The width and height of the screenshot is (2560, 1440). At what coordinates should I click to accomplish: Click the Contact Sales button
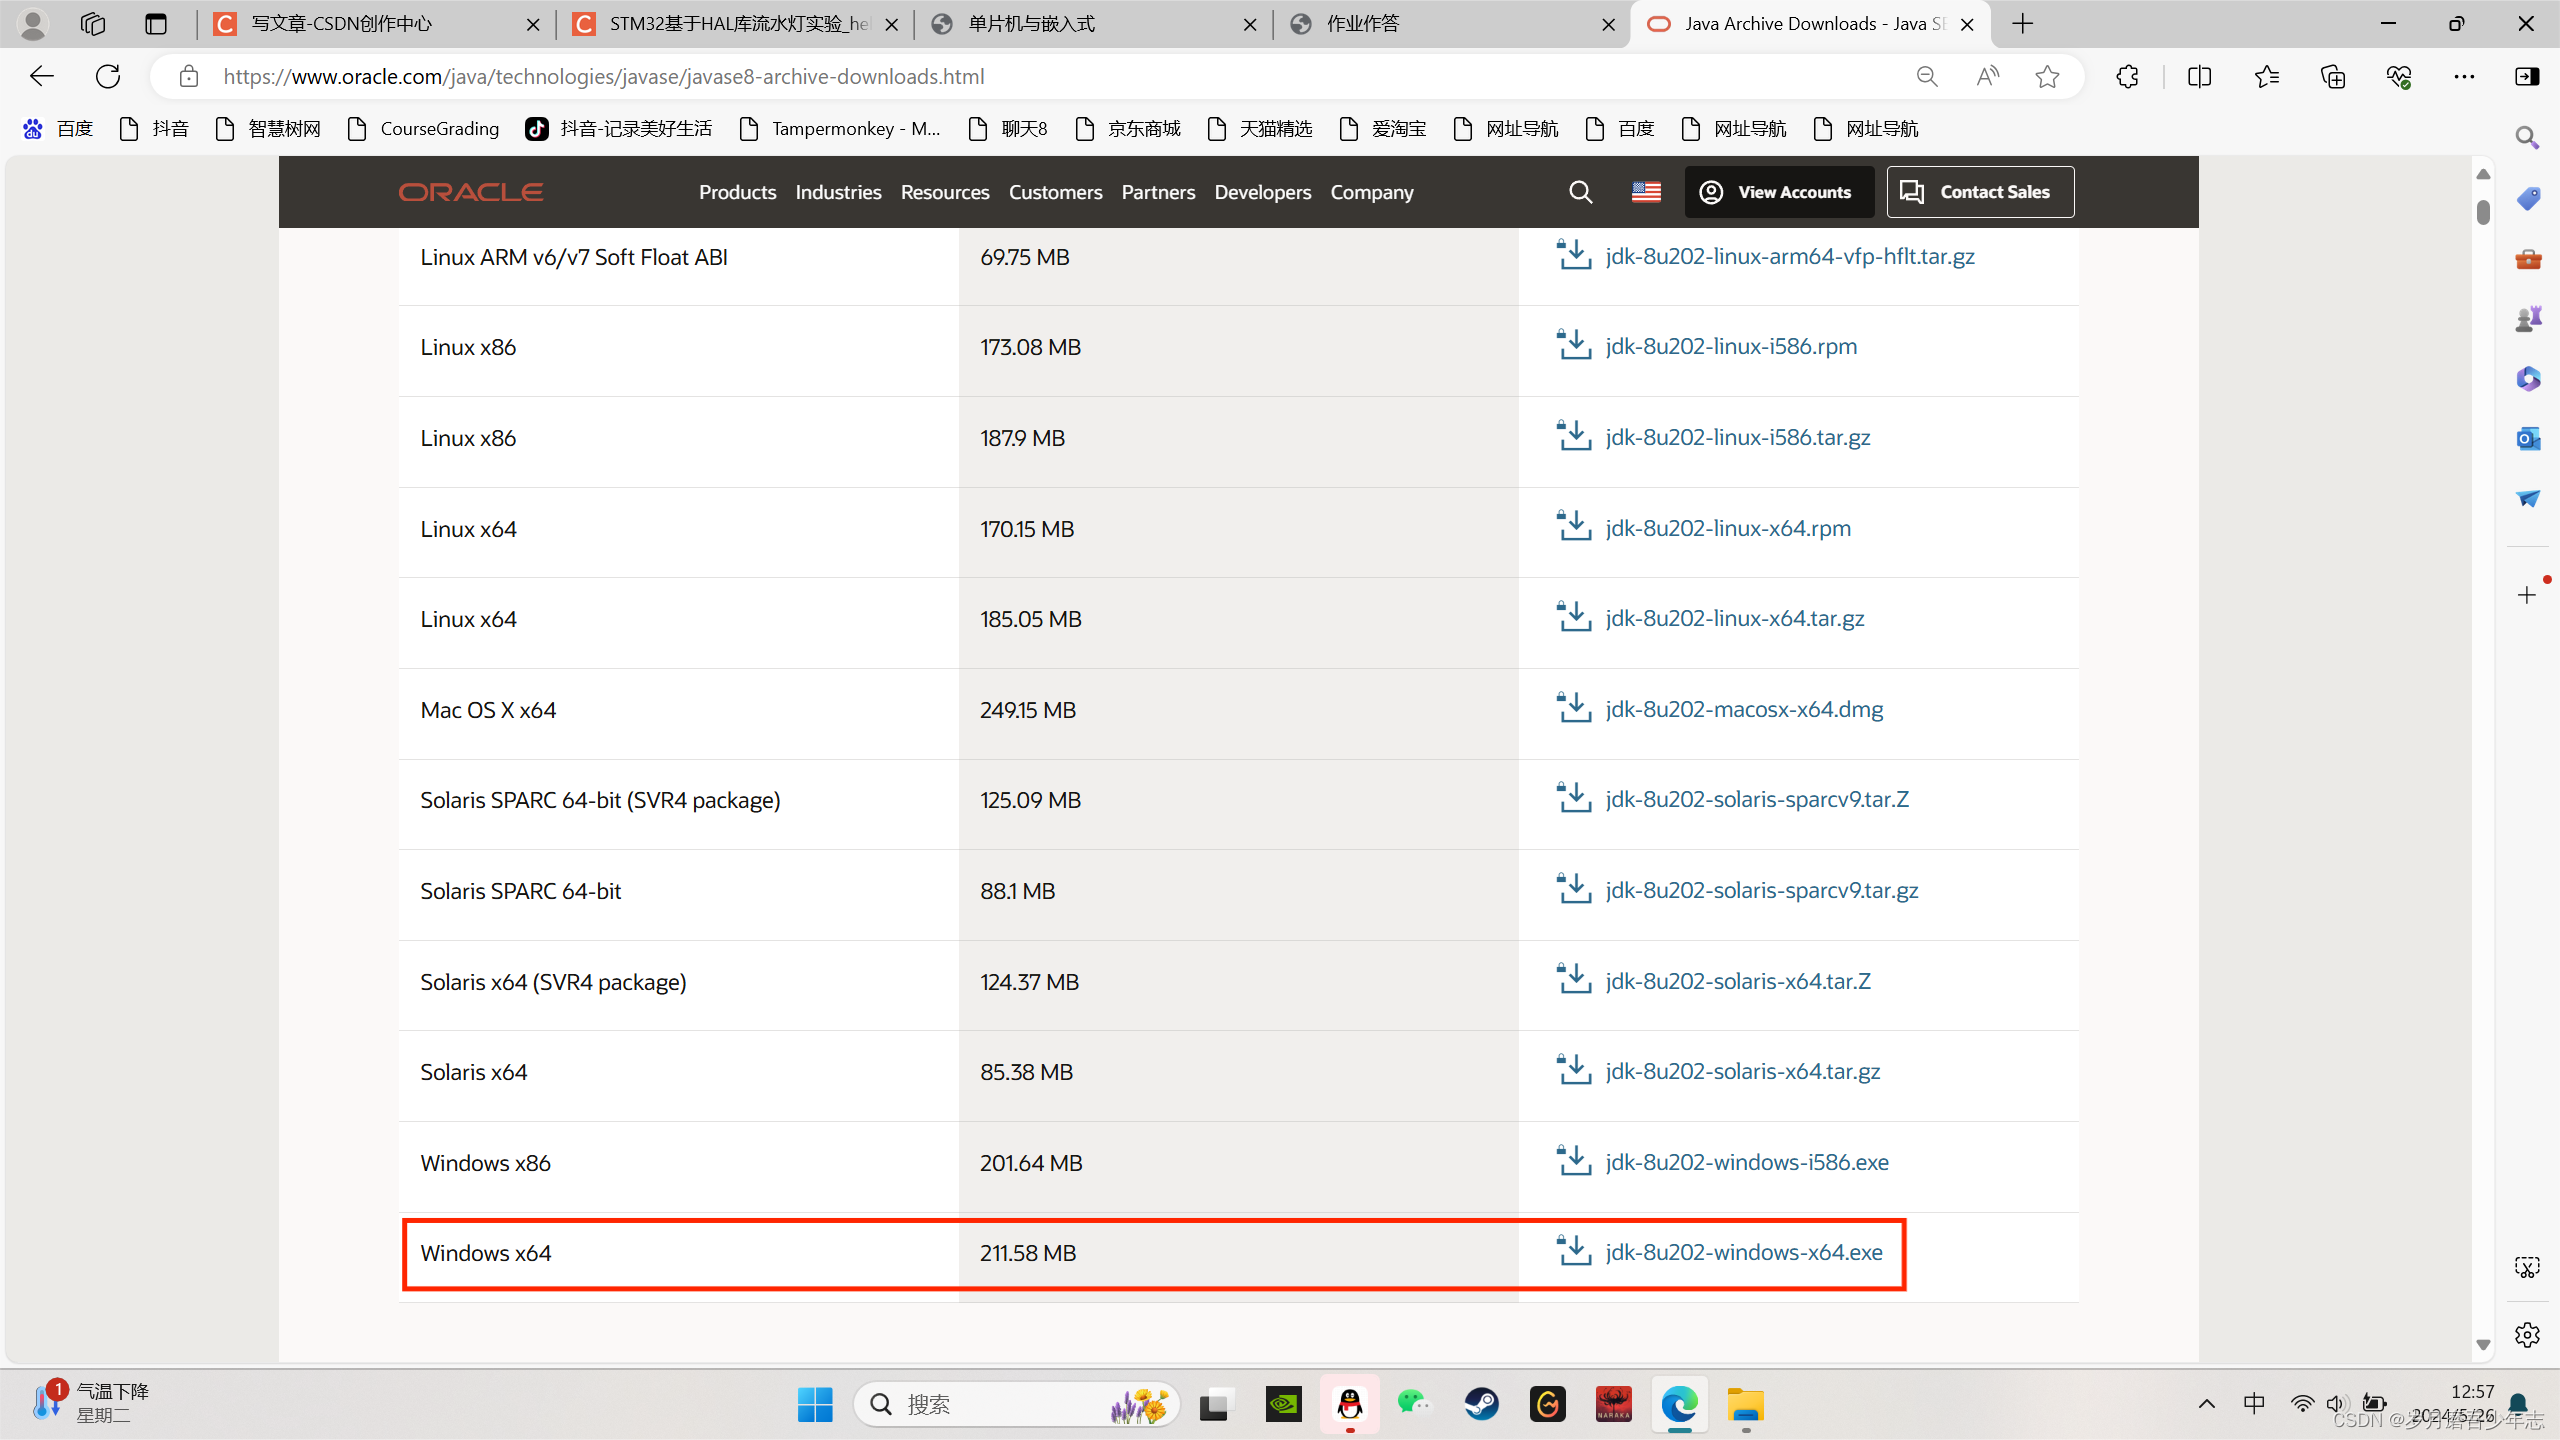click(x=1980, y=192)
